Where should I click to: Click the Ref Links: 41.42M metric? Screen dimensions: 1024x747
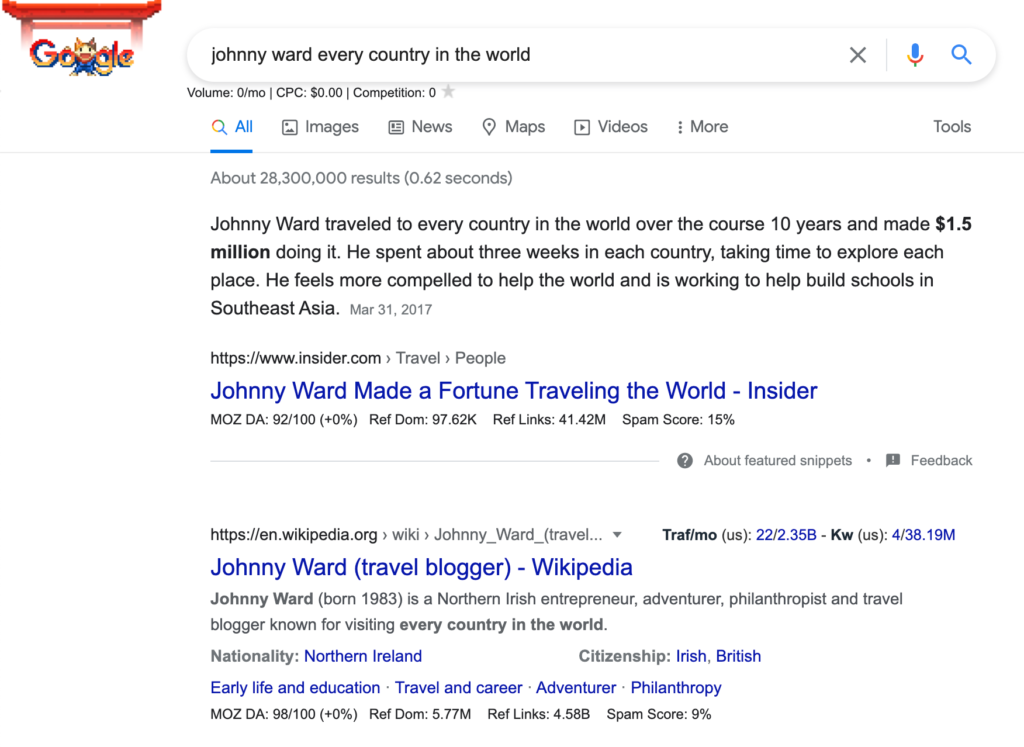[x=549, y=419]
